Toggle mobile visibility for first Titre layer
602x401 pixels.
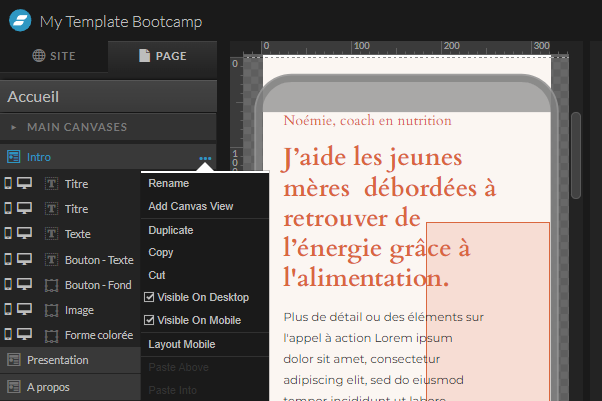[x=8, y=183]
